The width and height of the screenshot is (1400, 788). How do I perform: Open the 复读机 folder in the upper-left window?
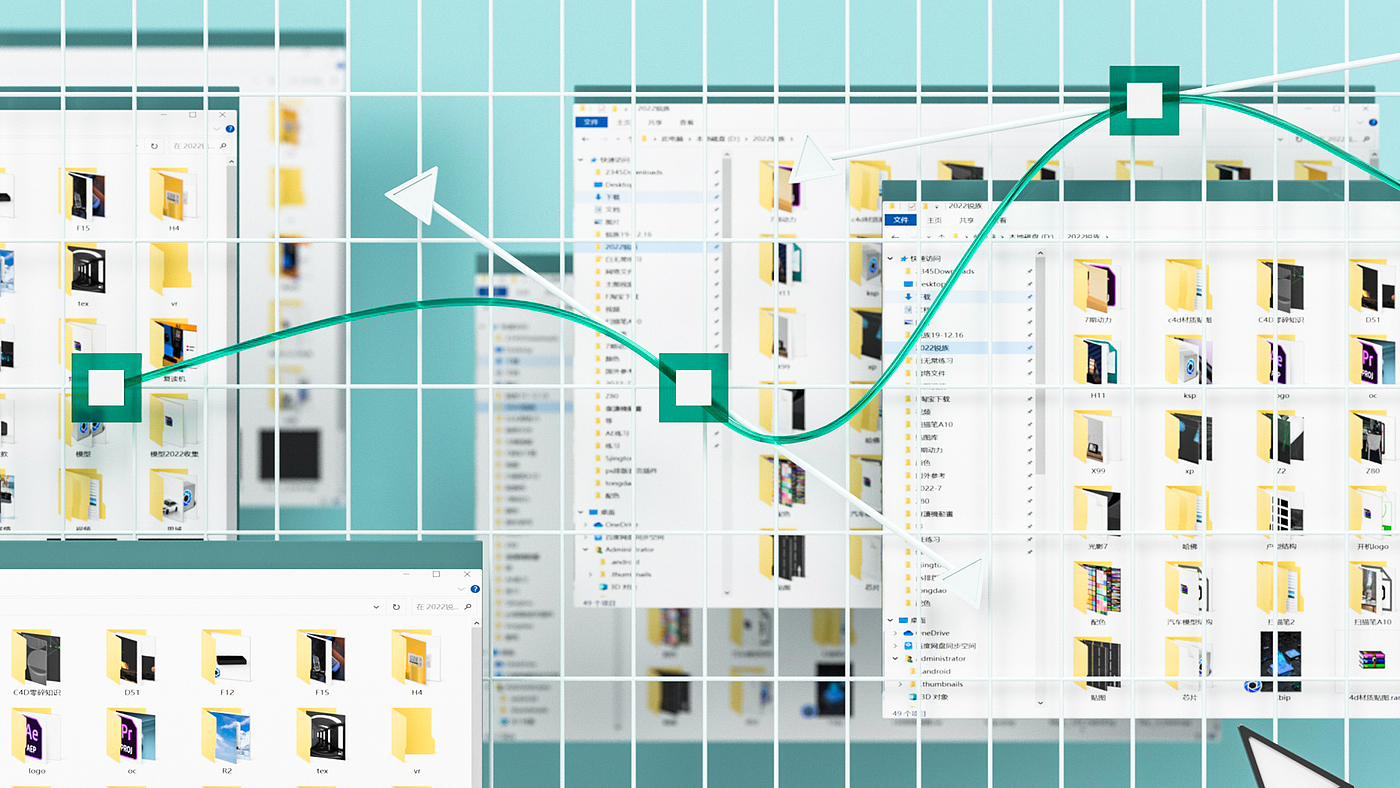[174, 351]
